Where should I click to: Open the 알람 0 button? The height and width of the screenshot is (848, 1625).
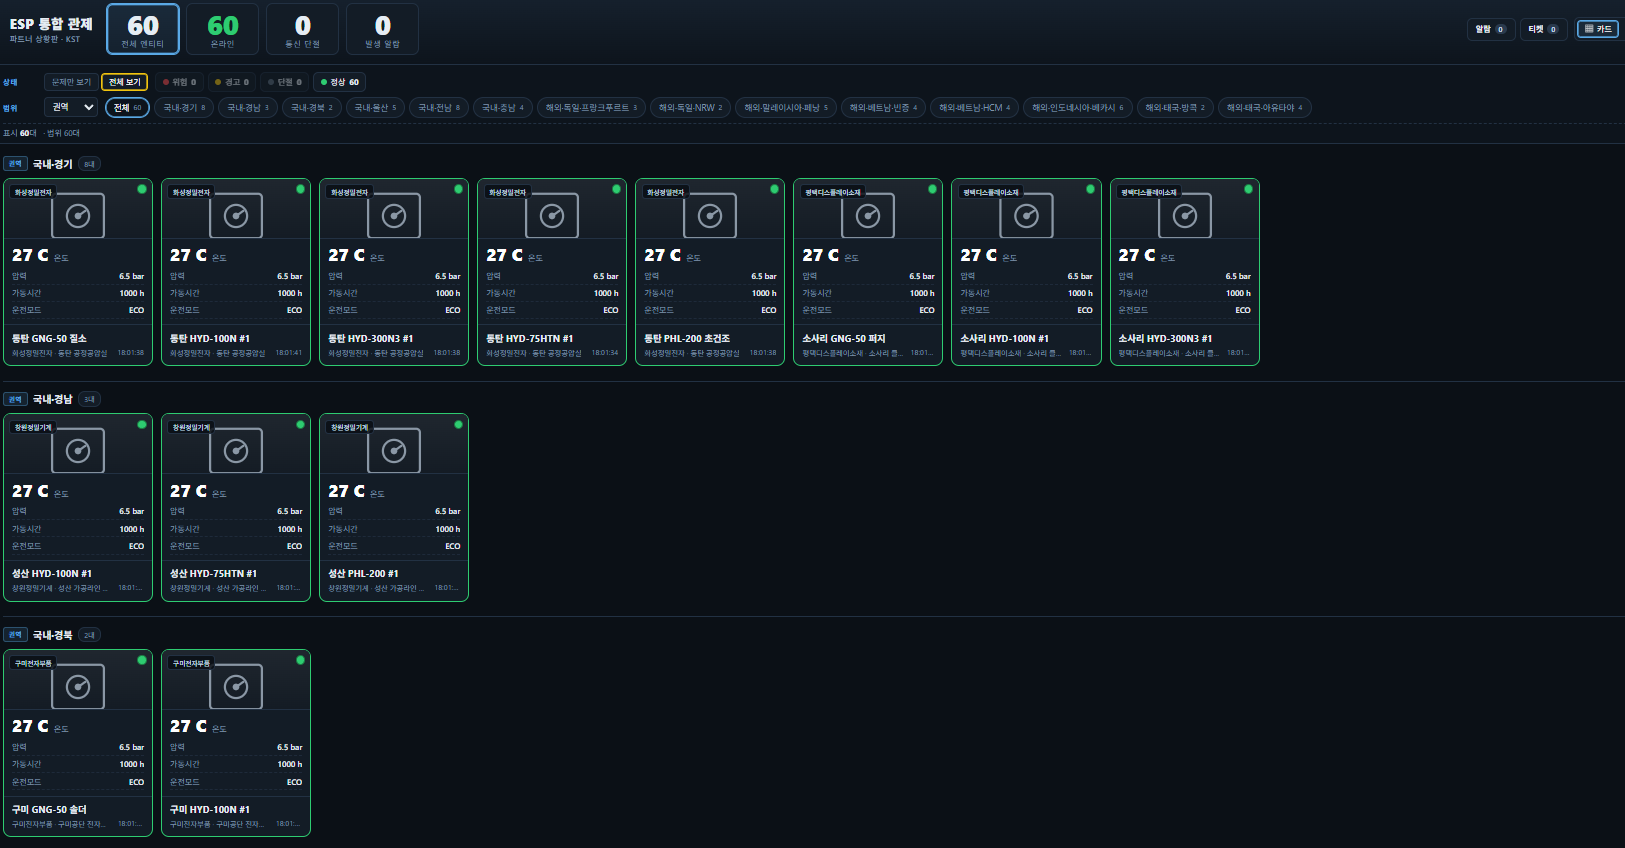point(1491,29)
